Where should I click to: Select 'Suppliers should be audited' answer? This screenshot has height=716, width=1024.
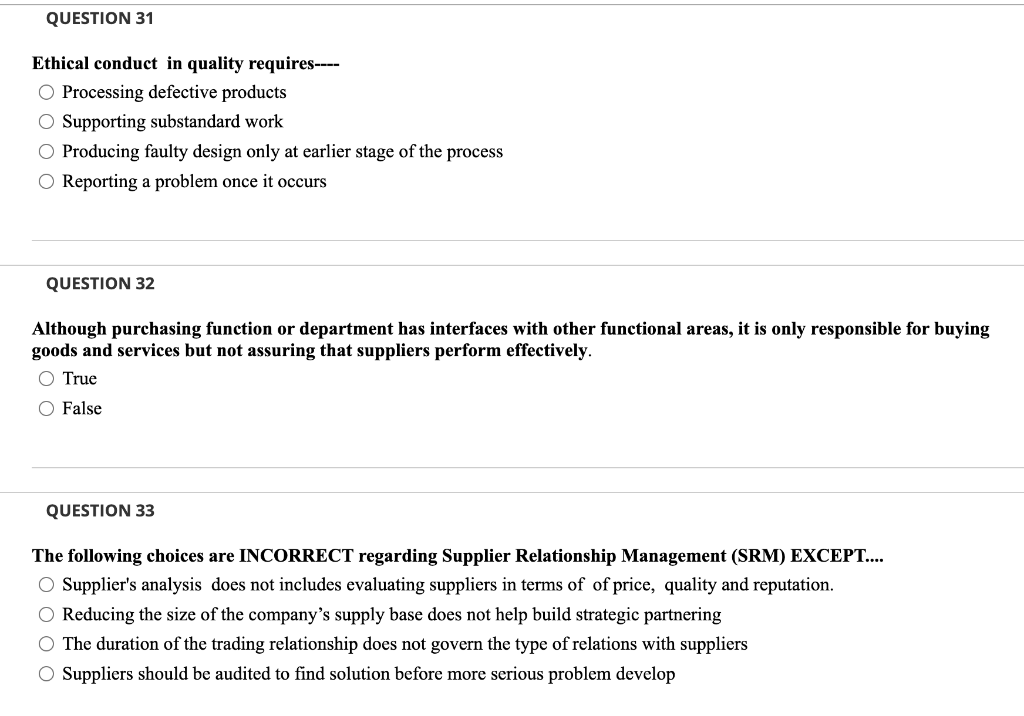(x=46, y=674)
